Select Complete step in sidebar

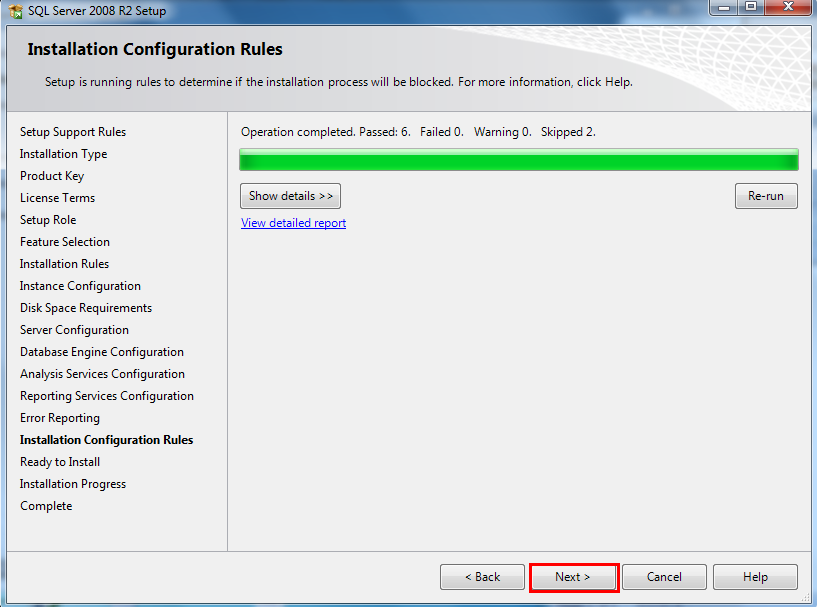click(46, 506)
